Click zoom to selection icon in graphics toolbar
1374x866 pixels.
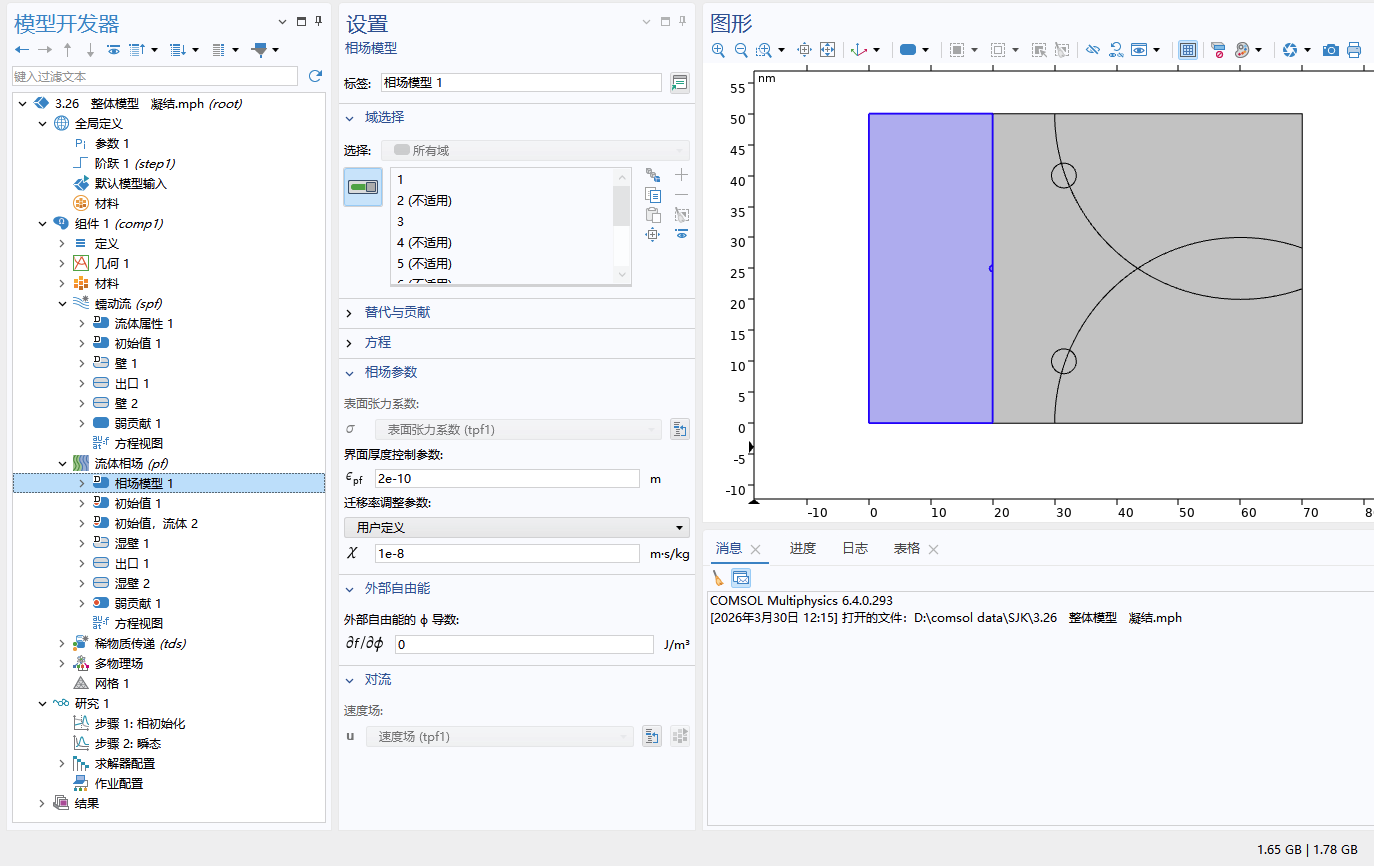coord(804,49)
